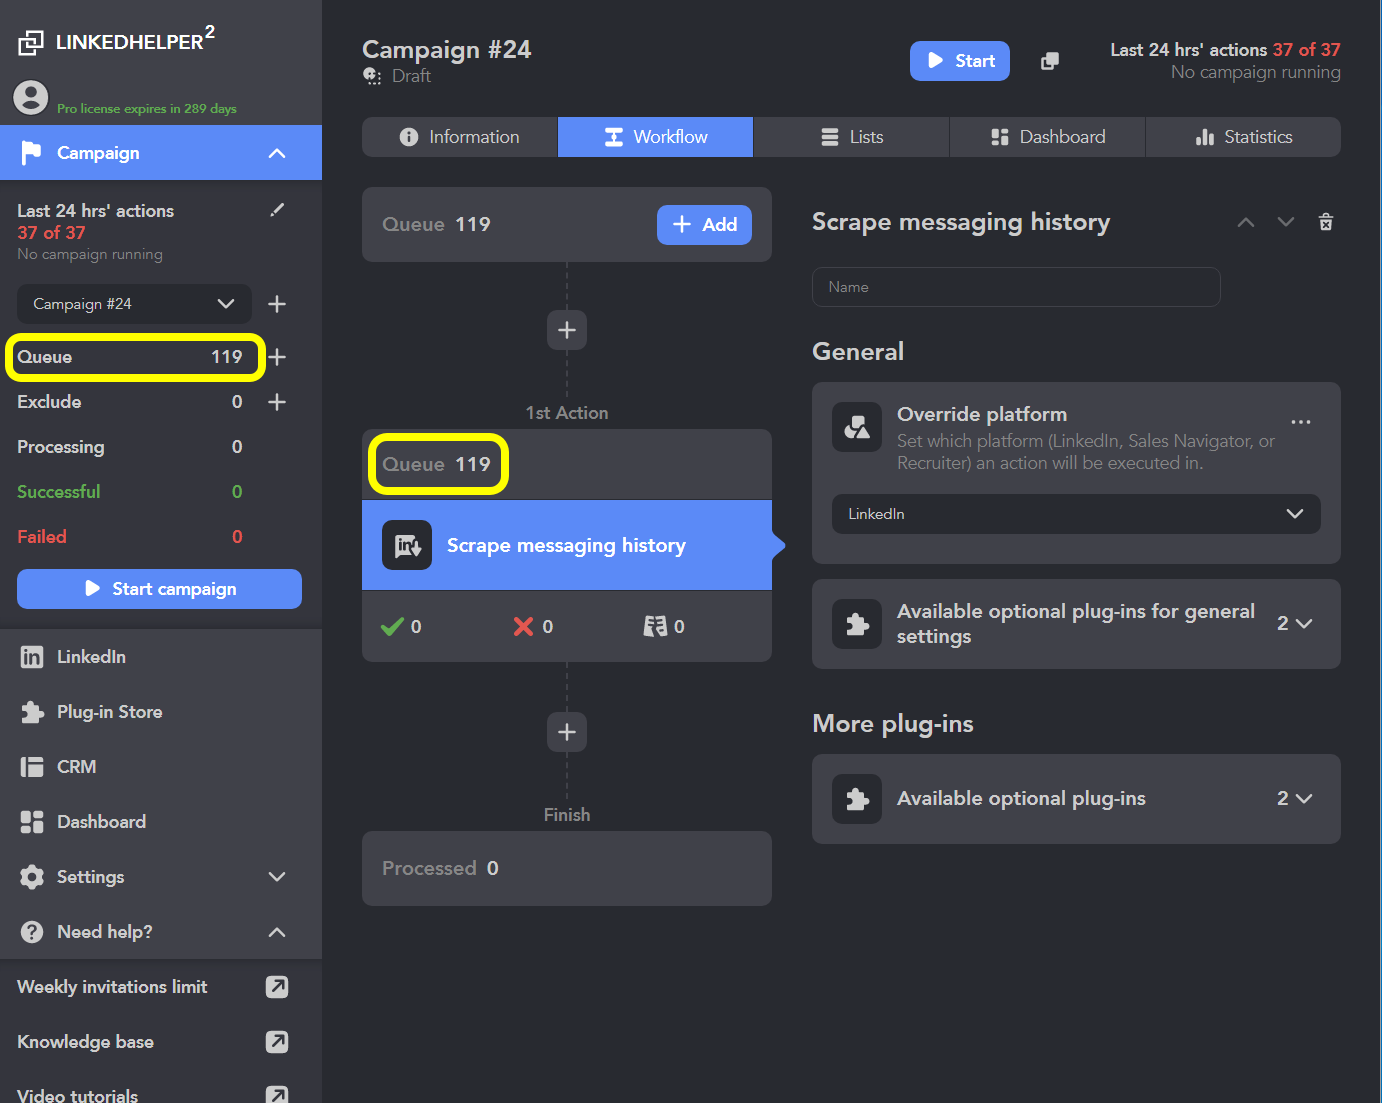Click the Scrape messaging history action icon
This screenshot has height=1103, width=1382.
(x=407, y=545)
